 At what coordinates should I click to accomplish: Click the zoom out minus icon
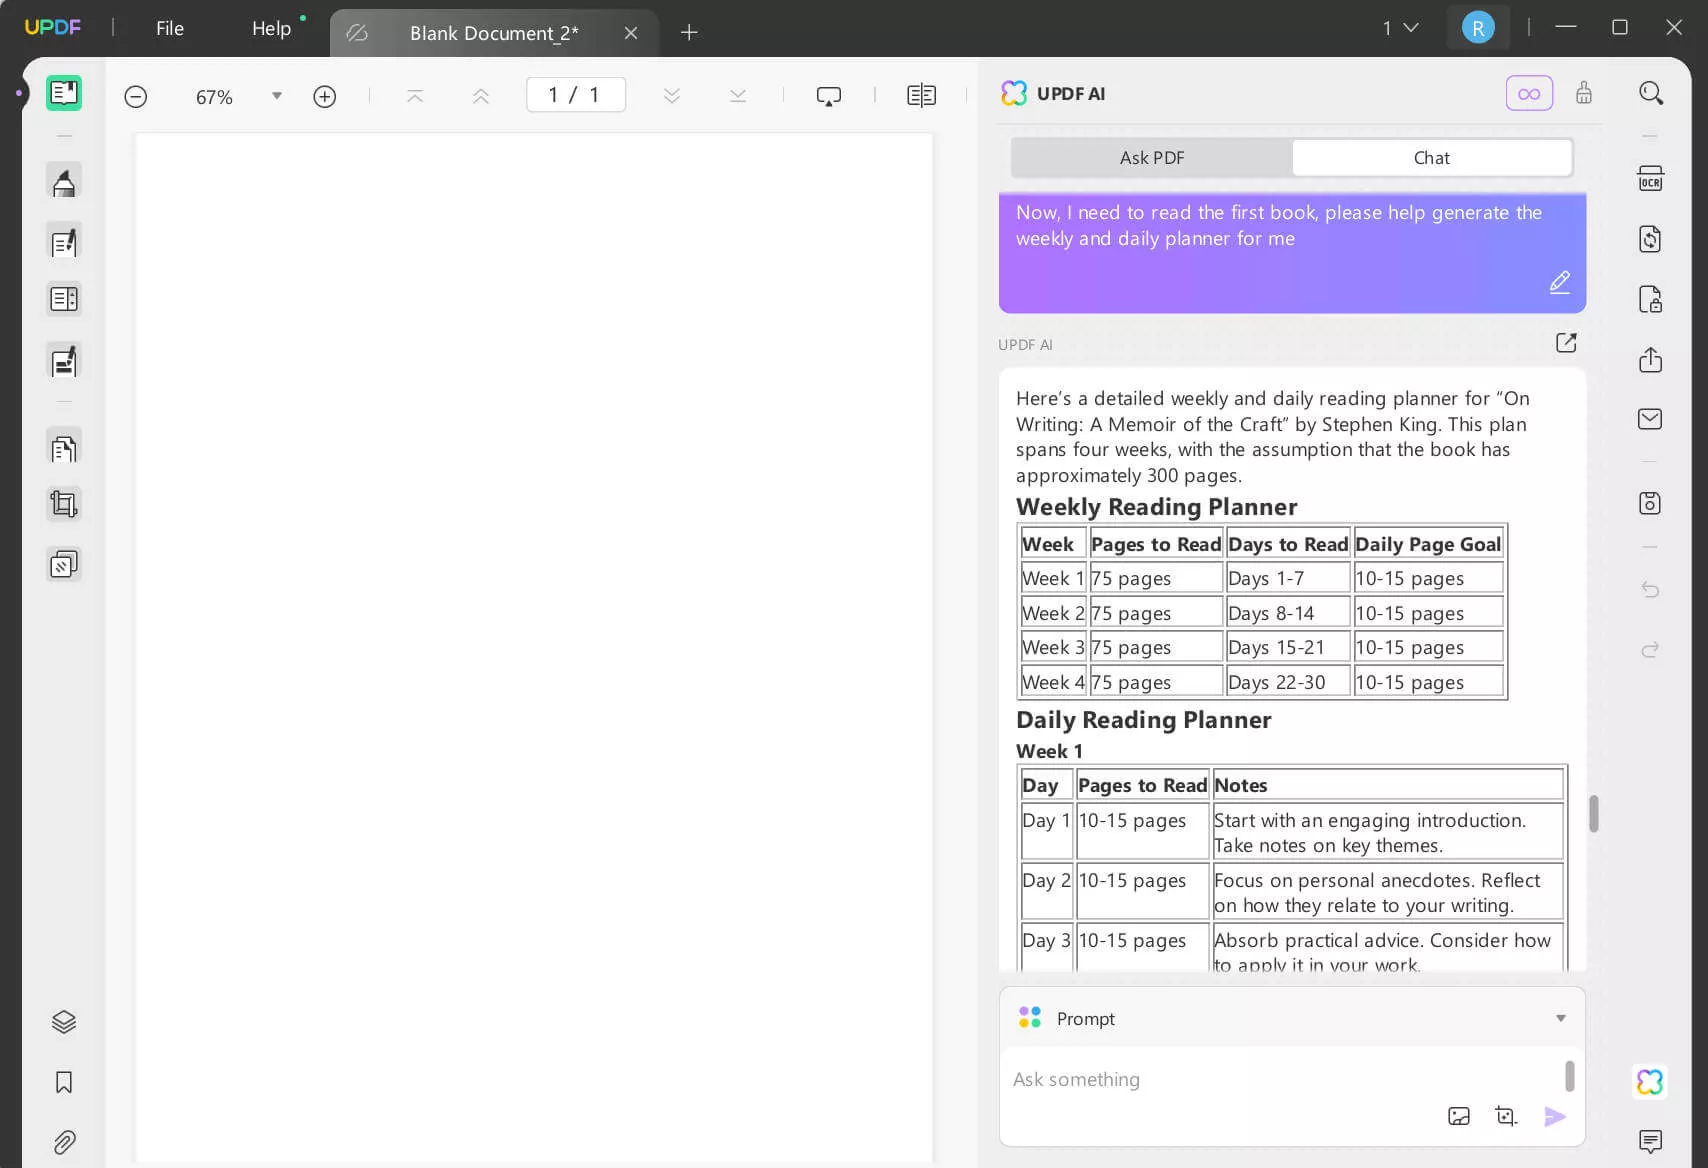pos(136,97)
